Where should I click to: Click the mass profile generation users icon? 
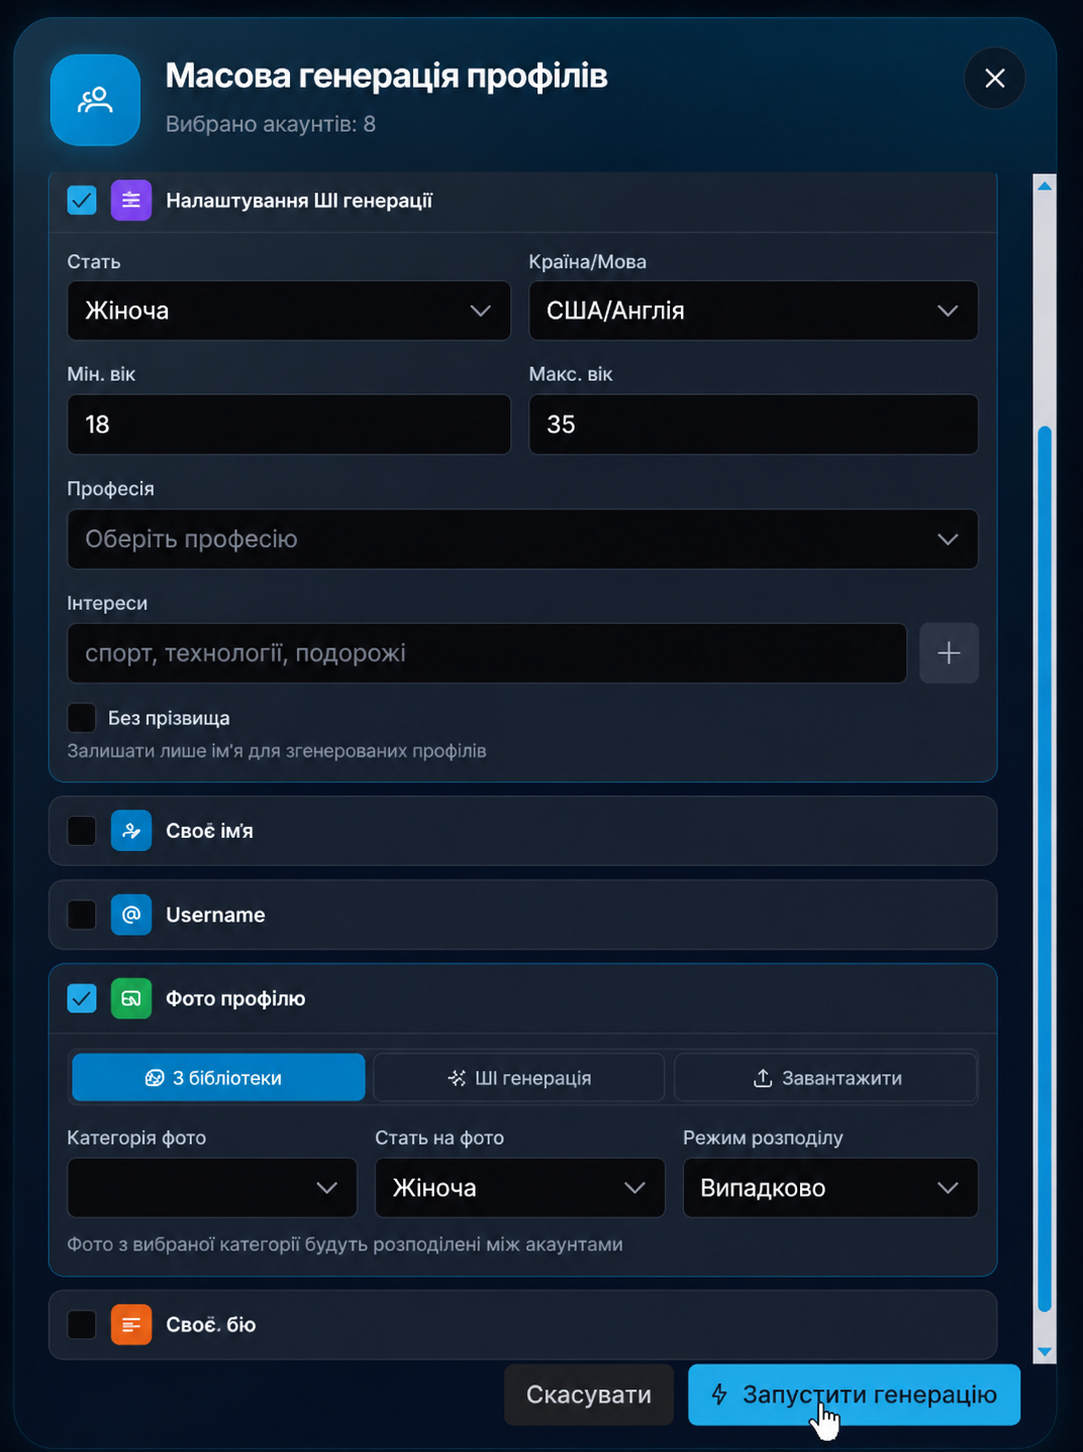point(95,100)
